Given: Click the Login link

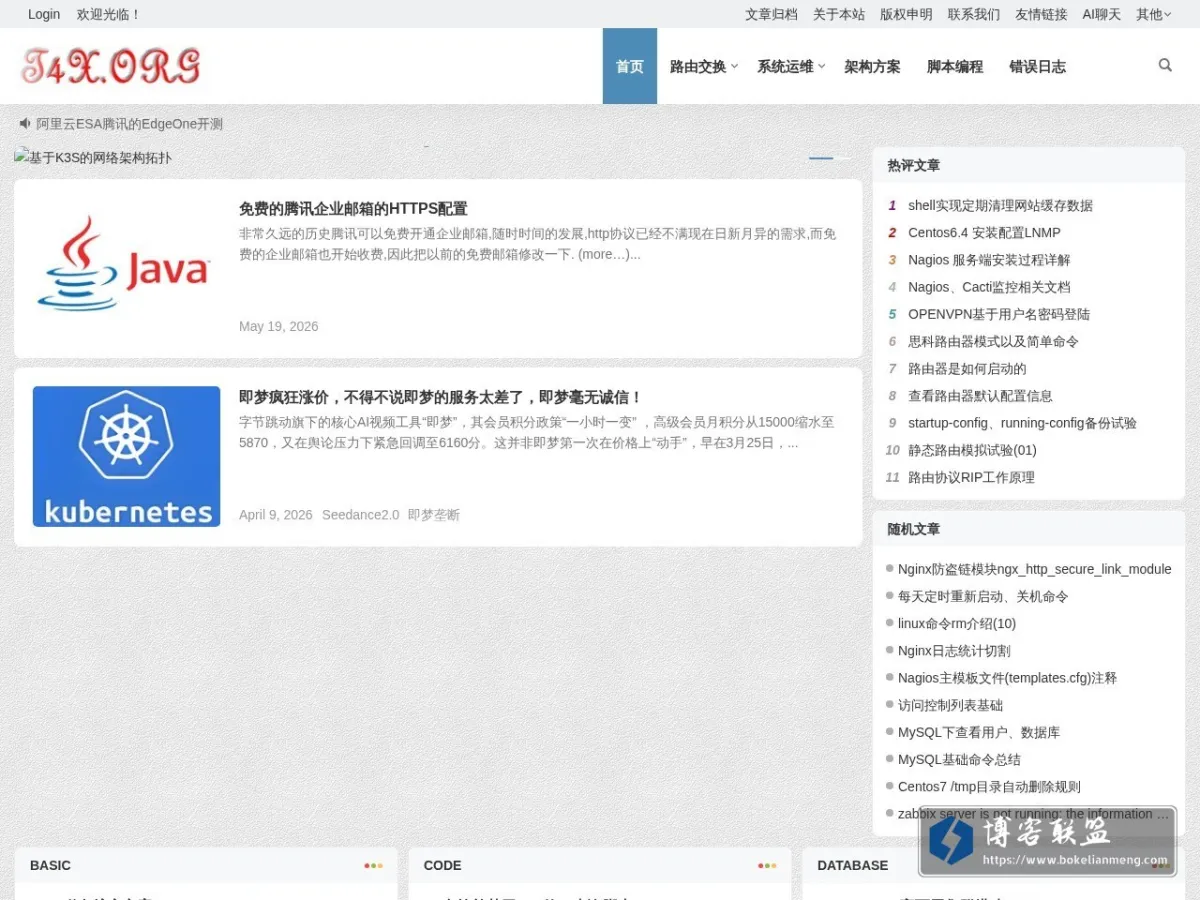Looking at the screenshot, I should [44, 14].
